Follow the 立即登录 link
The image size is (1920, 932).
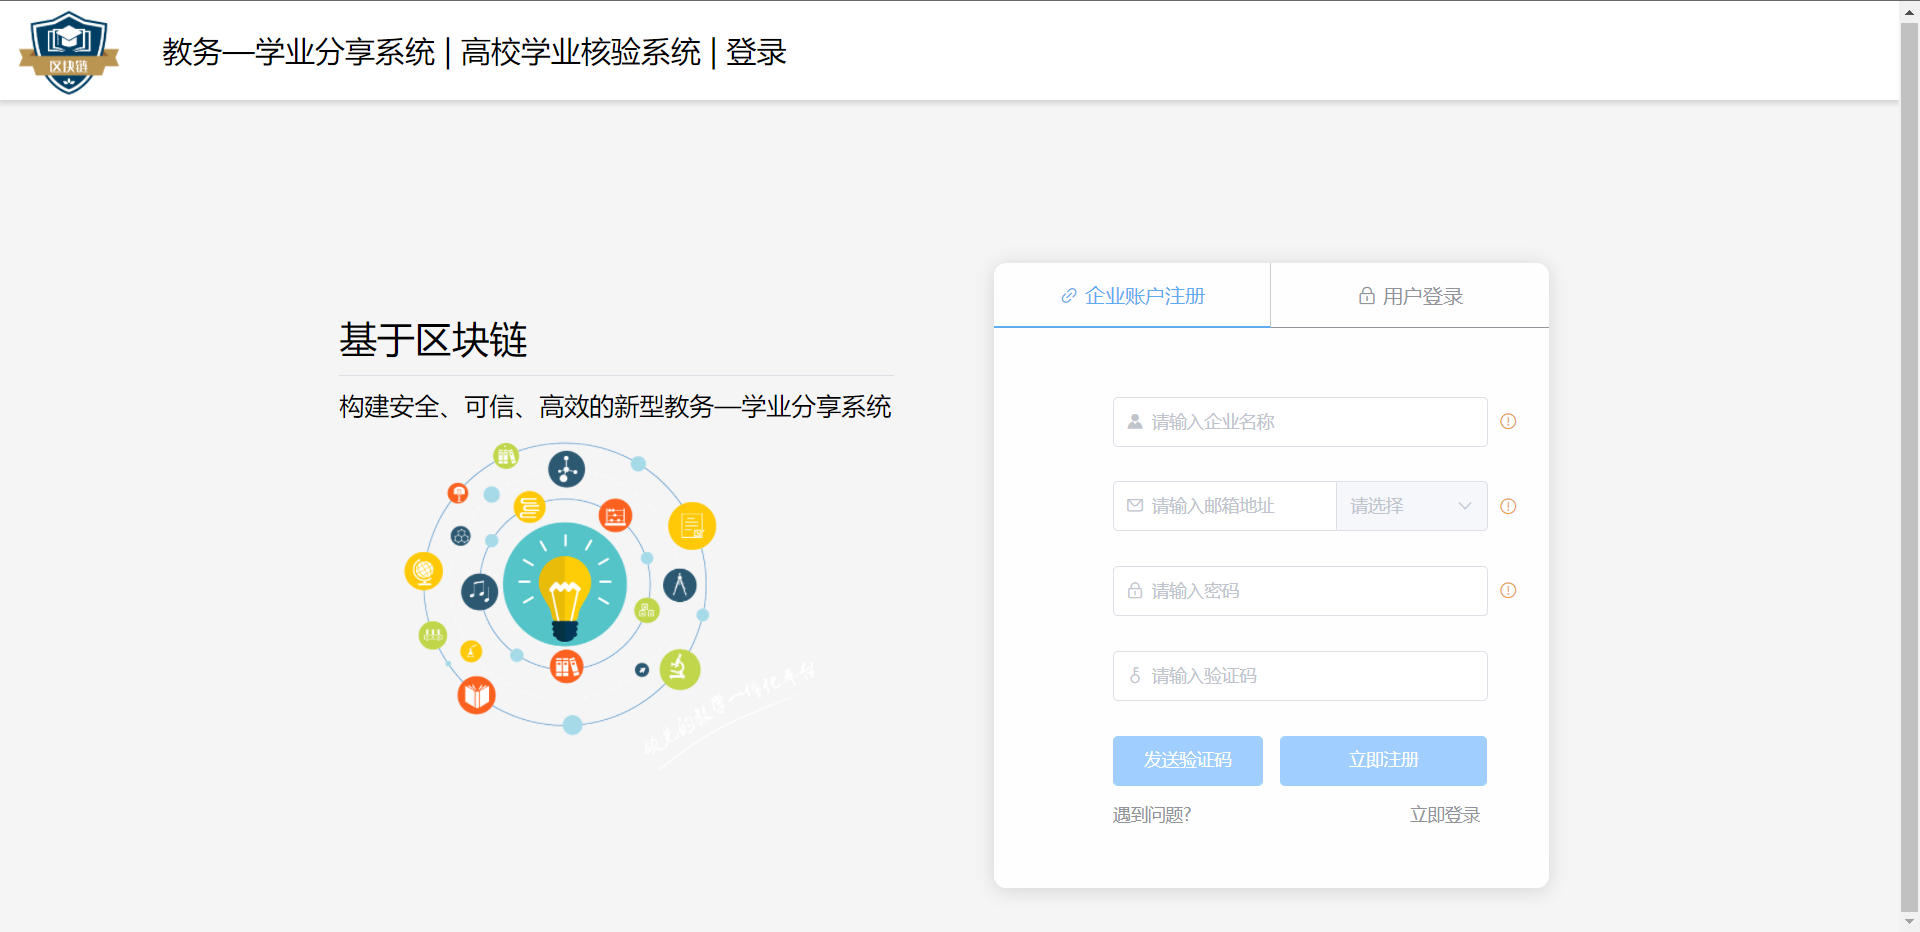pos(1444,815)
